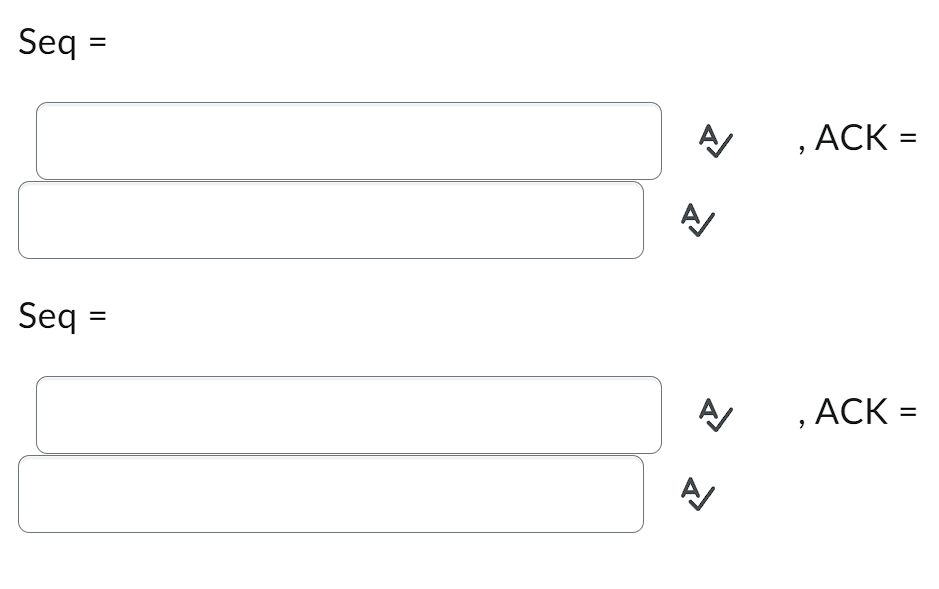The width and height of the screenshot is (939, 589).
Task: Click the second Seq = label
Action: [62, 316]
